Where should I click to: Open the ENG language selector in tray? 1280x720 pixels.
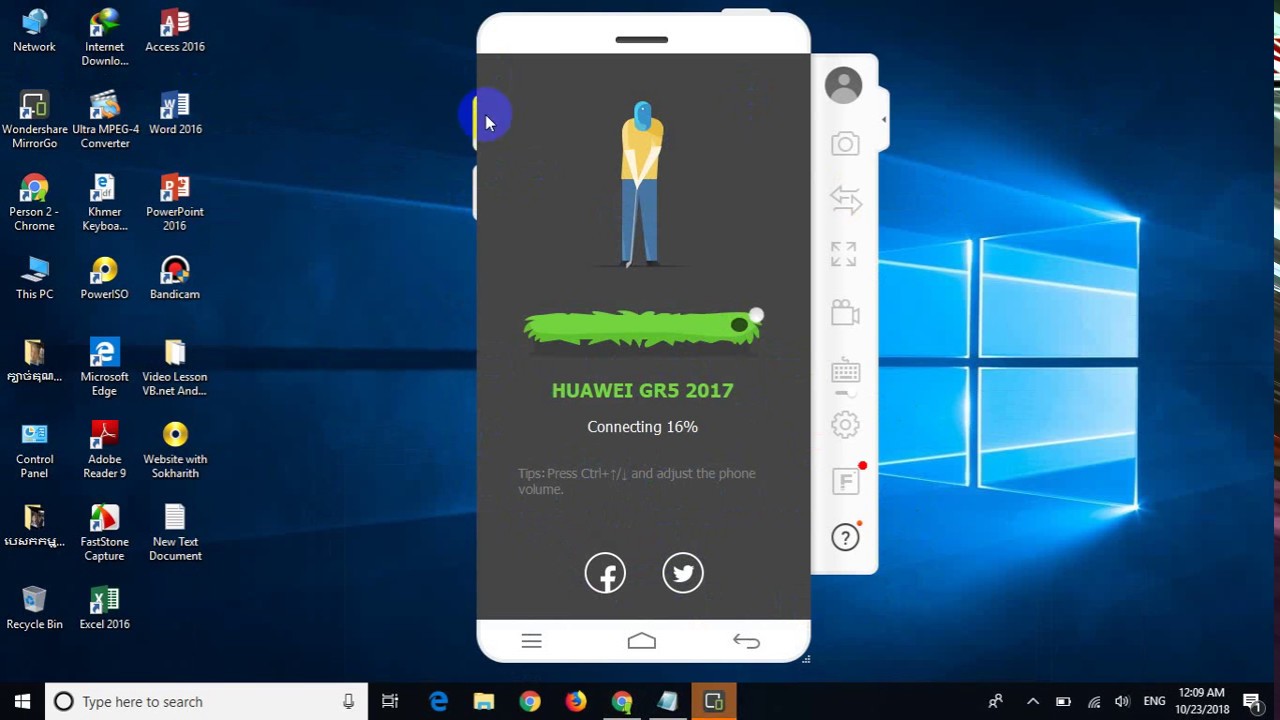pyautogui.click(x=1154, y=702)
